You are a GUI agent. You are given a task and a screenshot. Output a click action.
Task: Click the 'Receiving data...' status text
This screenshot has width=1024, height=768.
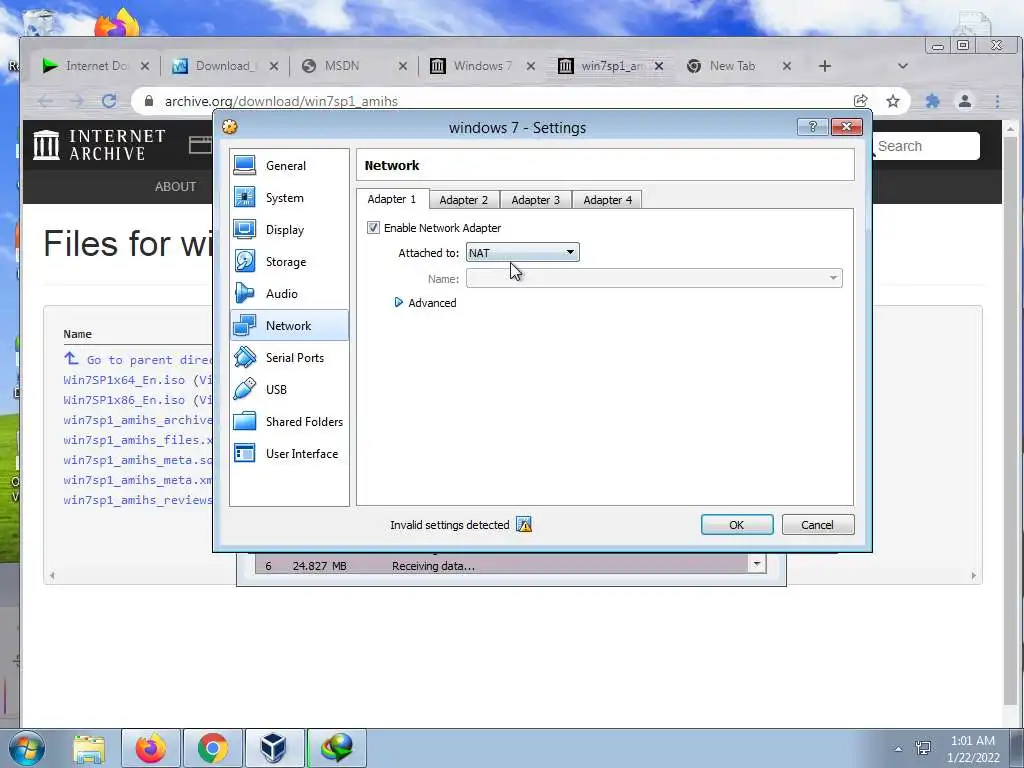433,566
